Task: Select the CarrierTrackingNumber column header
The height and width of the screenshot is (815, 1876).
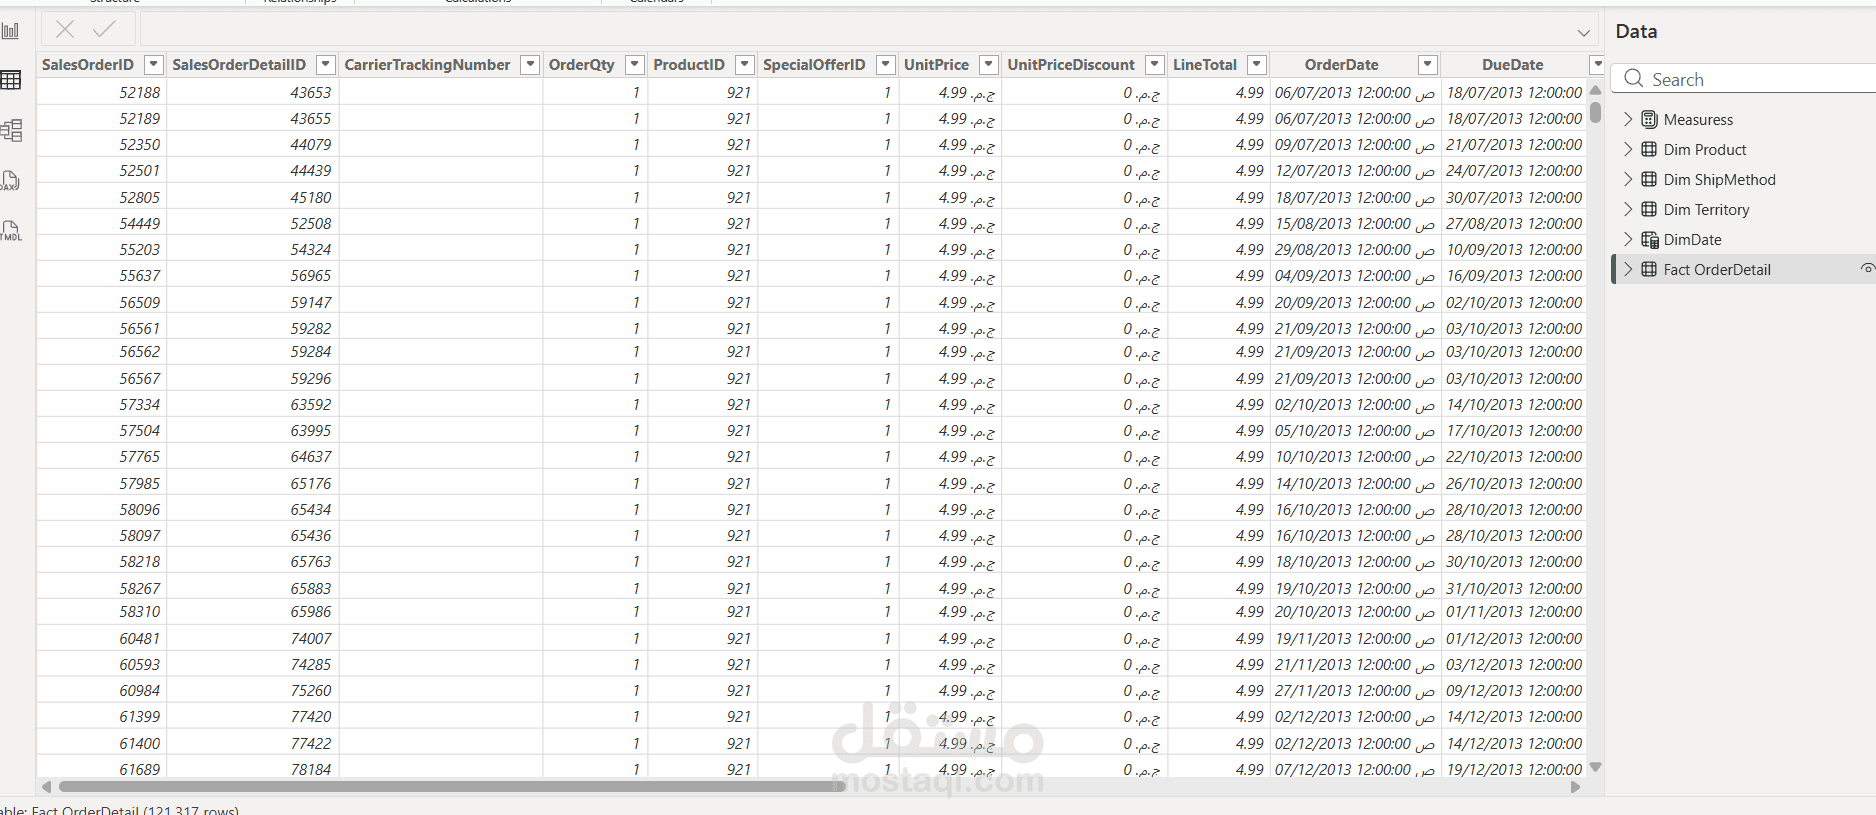Action: tap(427, 65)
